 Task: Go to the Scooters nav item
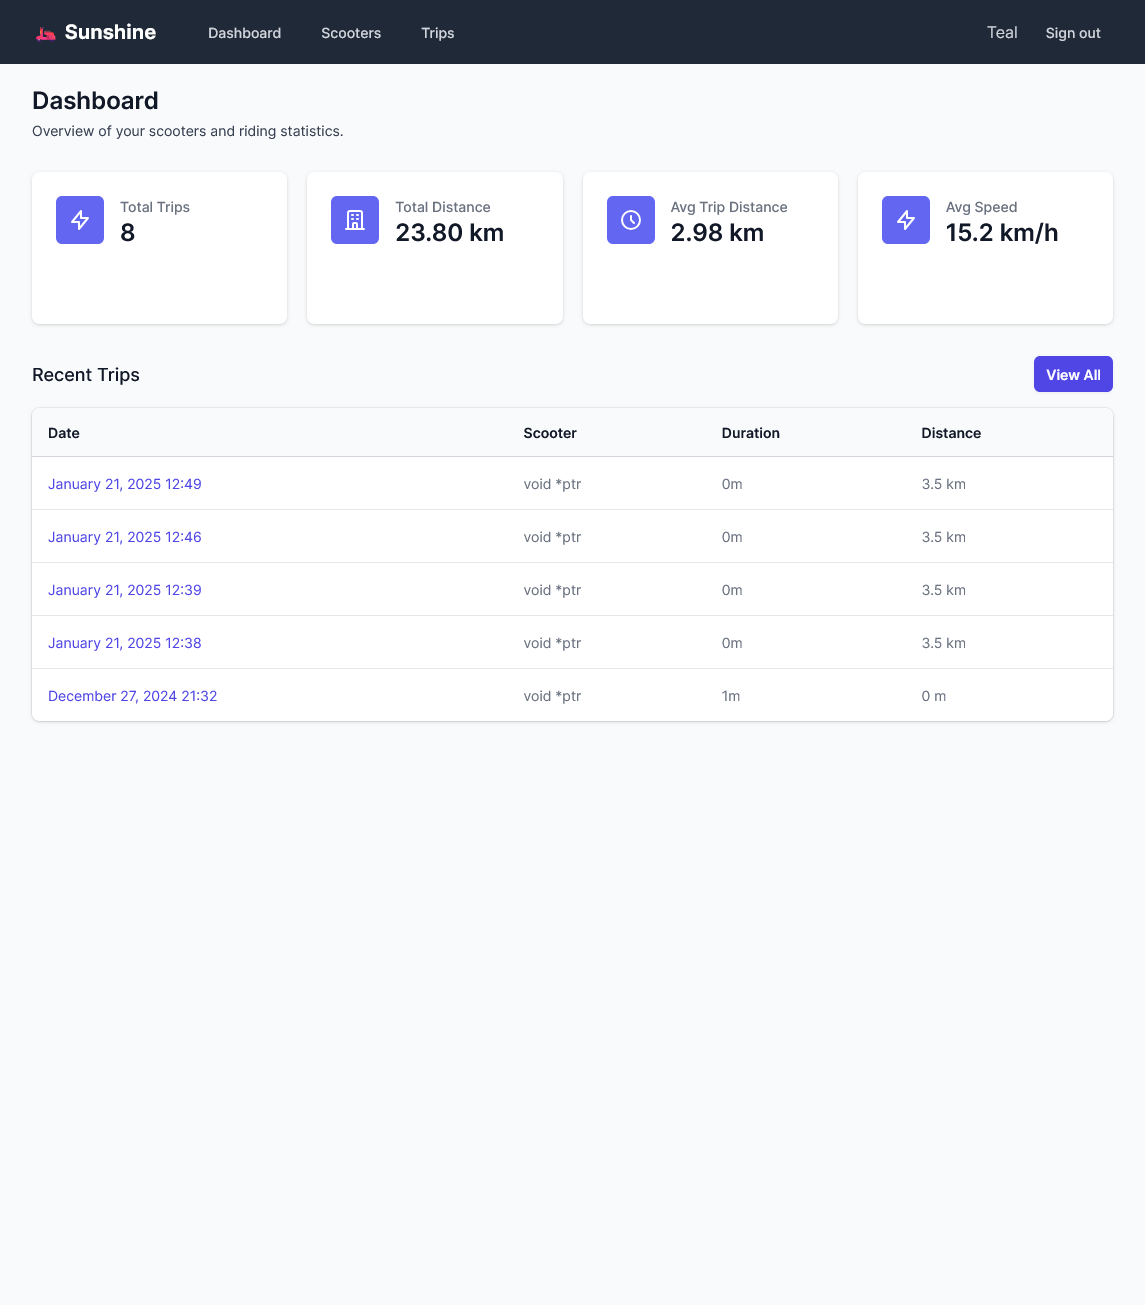point(351,33)
